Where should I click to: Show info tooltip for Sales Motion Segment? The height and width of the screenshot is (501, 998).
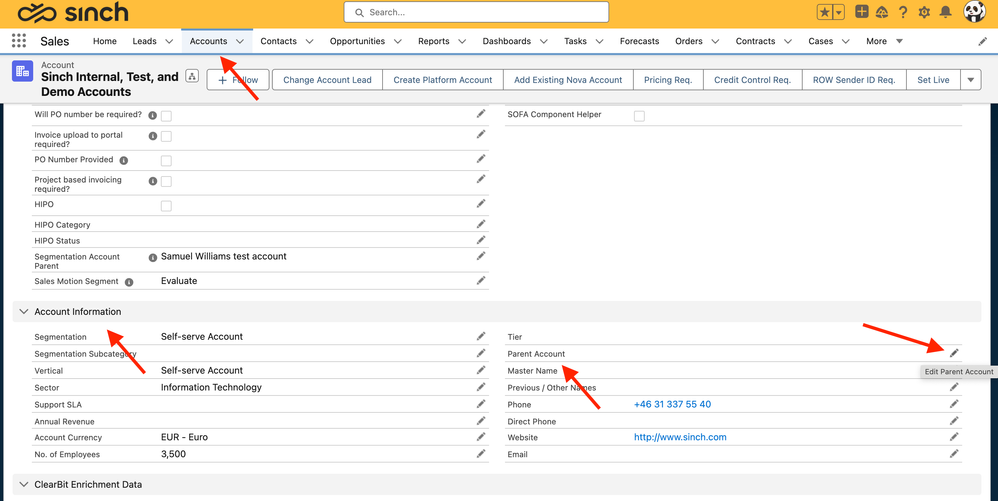click(129, 282)
